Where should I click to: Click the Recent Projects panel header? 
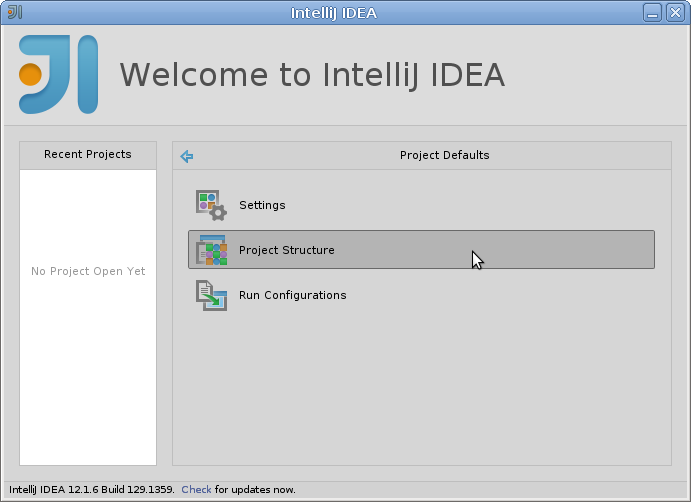(88, 155)
